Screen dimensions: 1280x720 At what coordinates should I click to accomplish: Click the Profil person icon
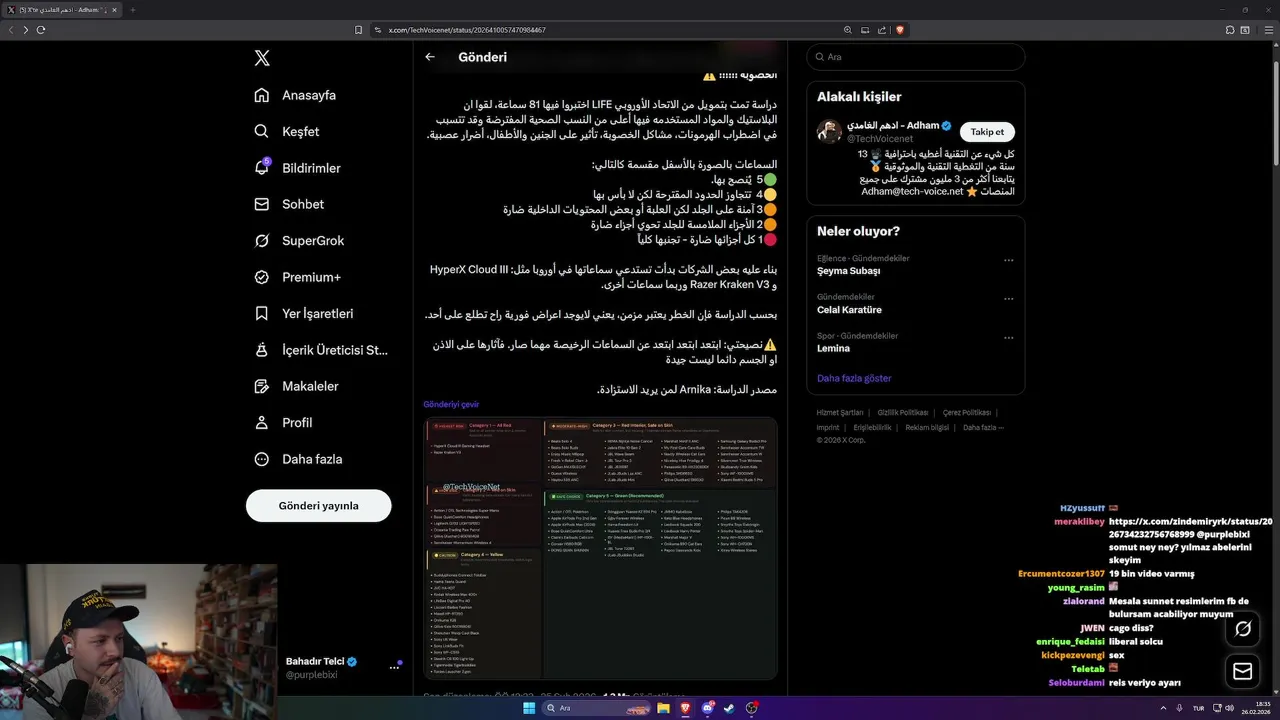click(x=262, y=423)
